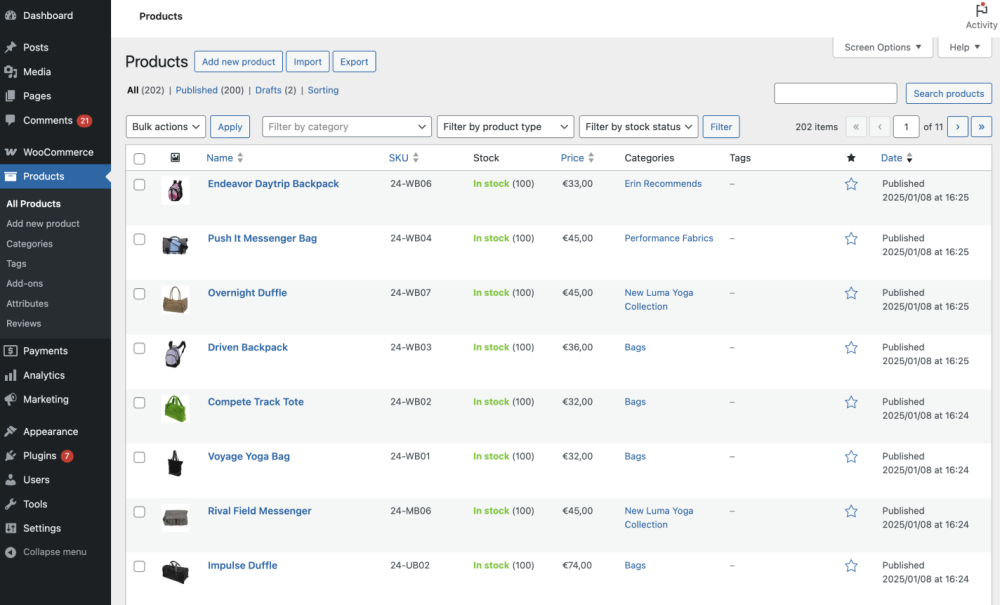1000x605 pixels.
Task: Click the search products input field
Action: pyautogui.click(x=835, y=93)
